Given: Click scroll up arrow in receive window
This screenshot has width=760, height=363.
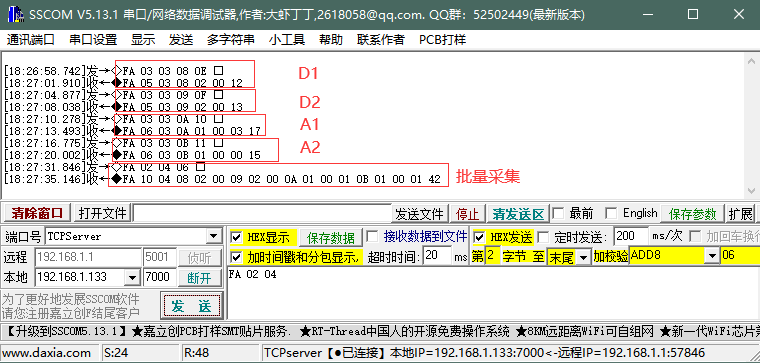Looking at the screenshot, I should click(x=751, y=61).
